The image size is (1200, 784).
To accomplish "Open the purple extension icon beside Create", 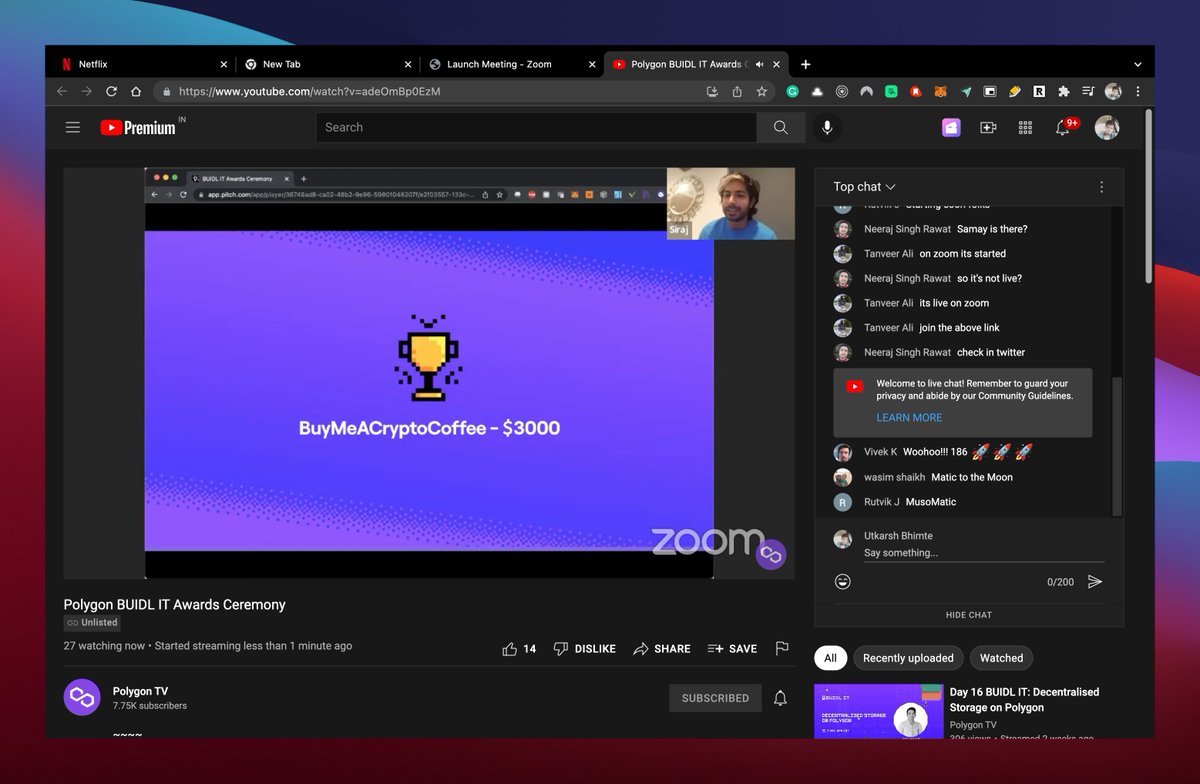I will pyautogui.click(x=951, y=127).
